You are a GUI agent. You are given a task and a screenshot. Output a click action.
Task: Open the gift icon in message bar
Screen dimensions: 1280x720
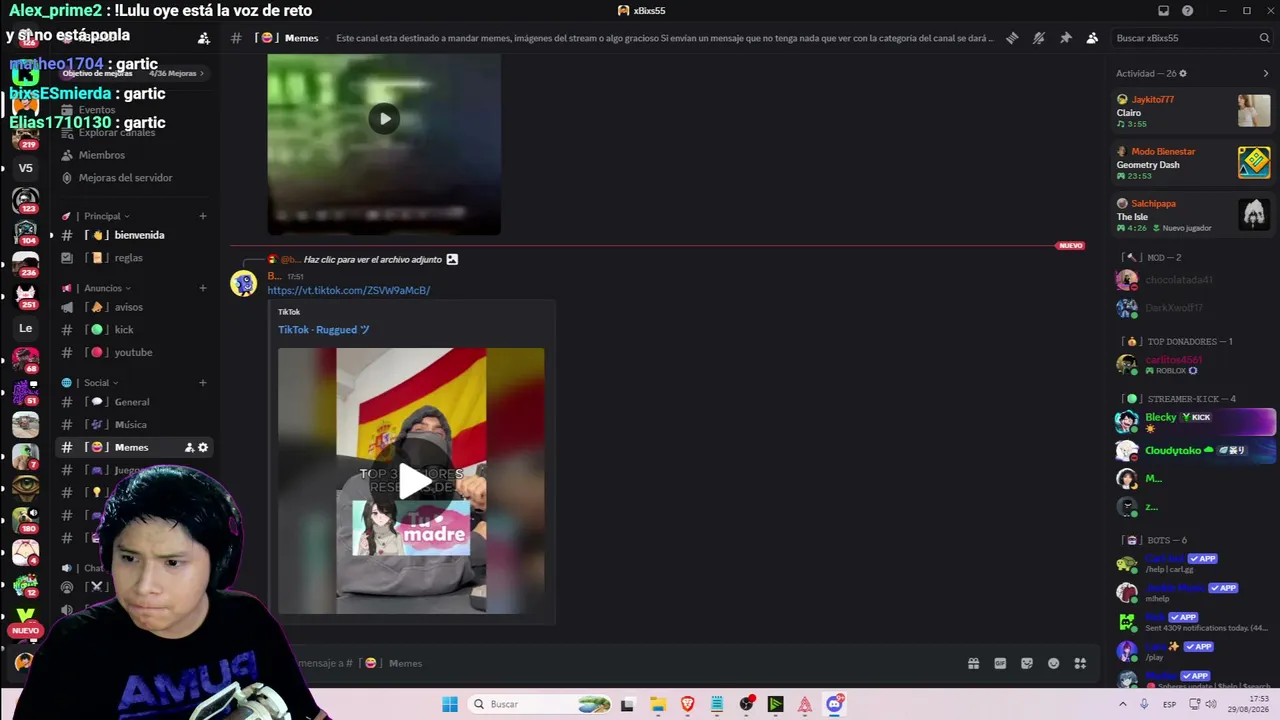tap(973, 663)
